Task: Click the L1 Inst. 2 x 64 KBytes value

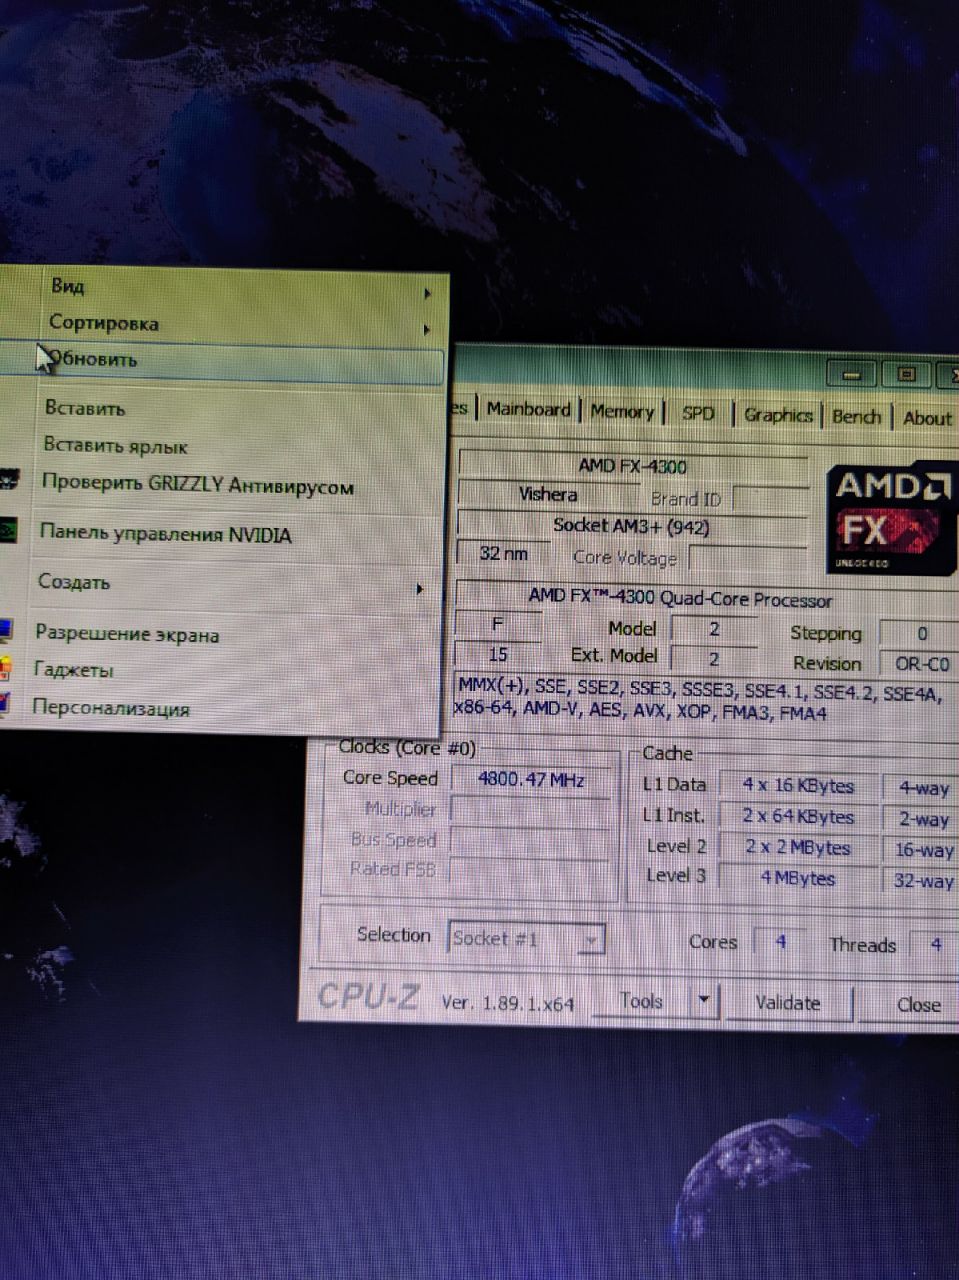Action: coord(798,817)
